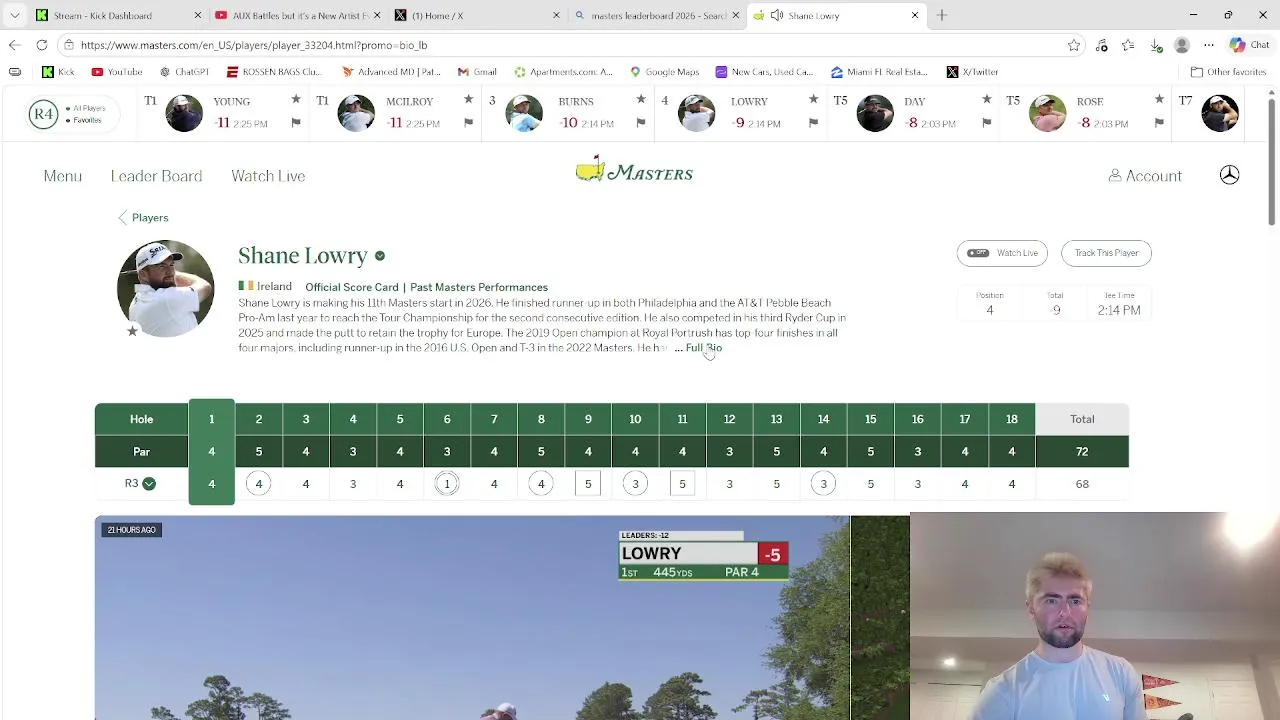Click the Masters logo
Image resolution: width=1280 pixels, height=720 pixels.
(x=634, y=170)
